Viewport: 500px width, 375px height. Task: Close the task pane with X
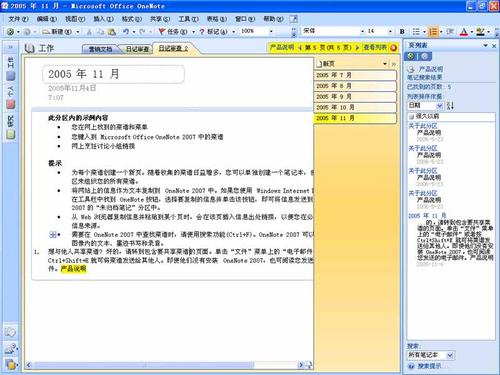pyautogui.click(x=494, y=46)
